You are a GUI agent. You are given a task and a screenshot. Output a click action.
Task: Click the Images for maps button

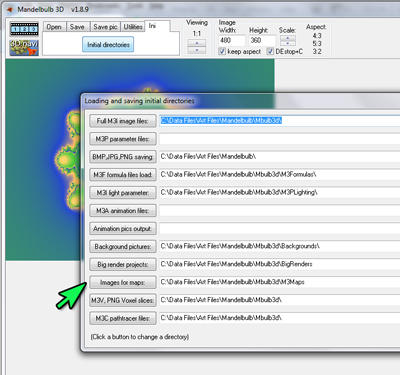point(123,283)
